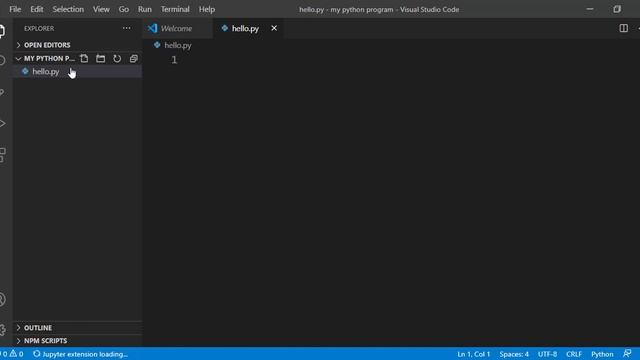This screenshot has width=640, height=360.
Task: Open the Extensions activity bar icon
Action: tap(2, 155)
